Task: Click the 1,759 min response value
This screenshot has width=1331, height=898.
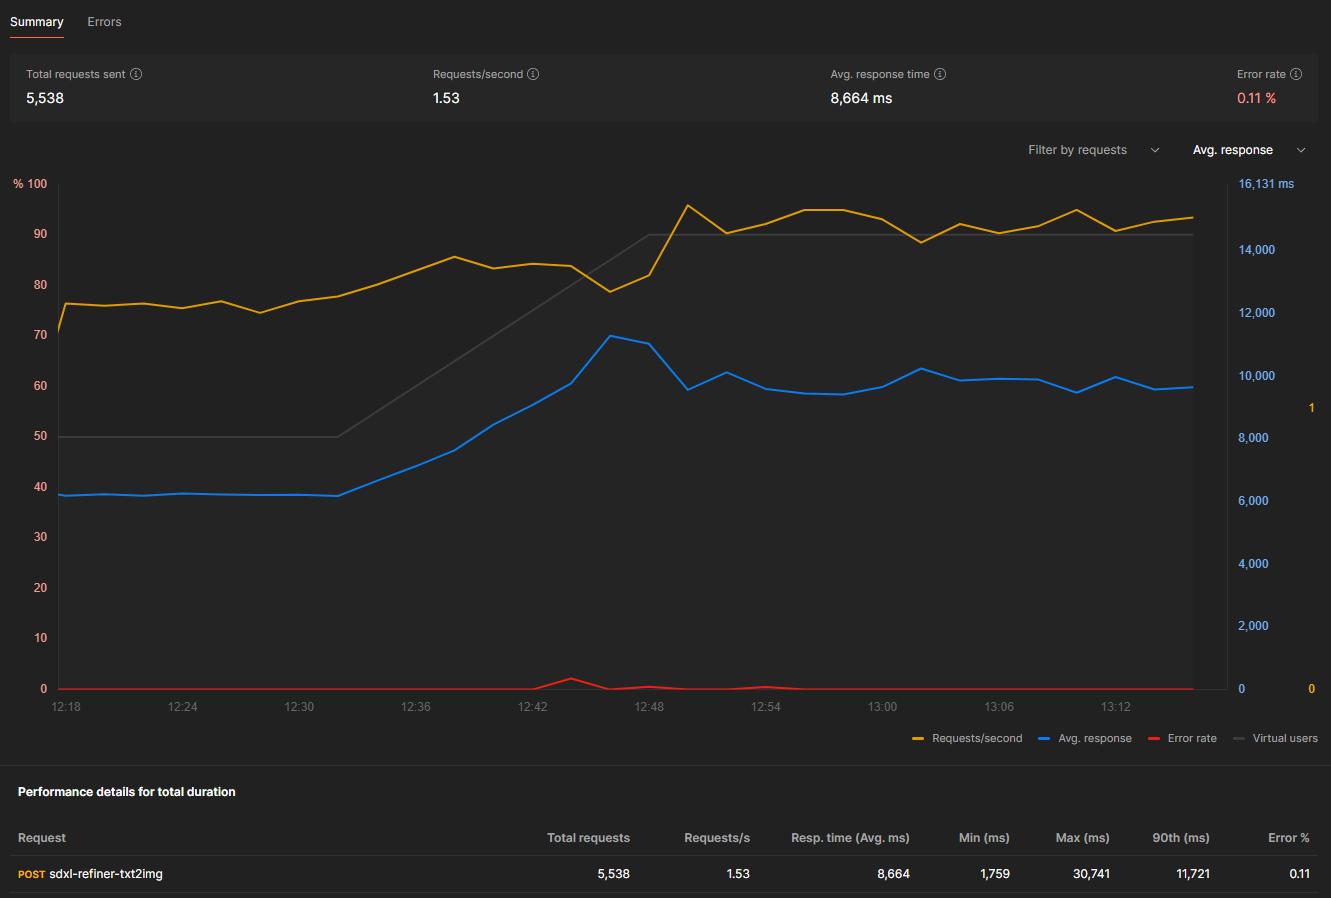Action: coord(995,874)
